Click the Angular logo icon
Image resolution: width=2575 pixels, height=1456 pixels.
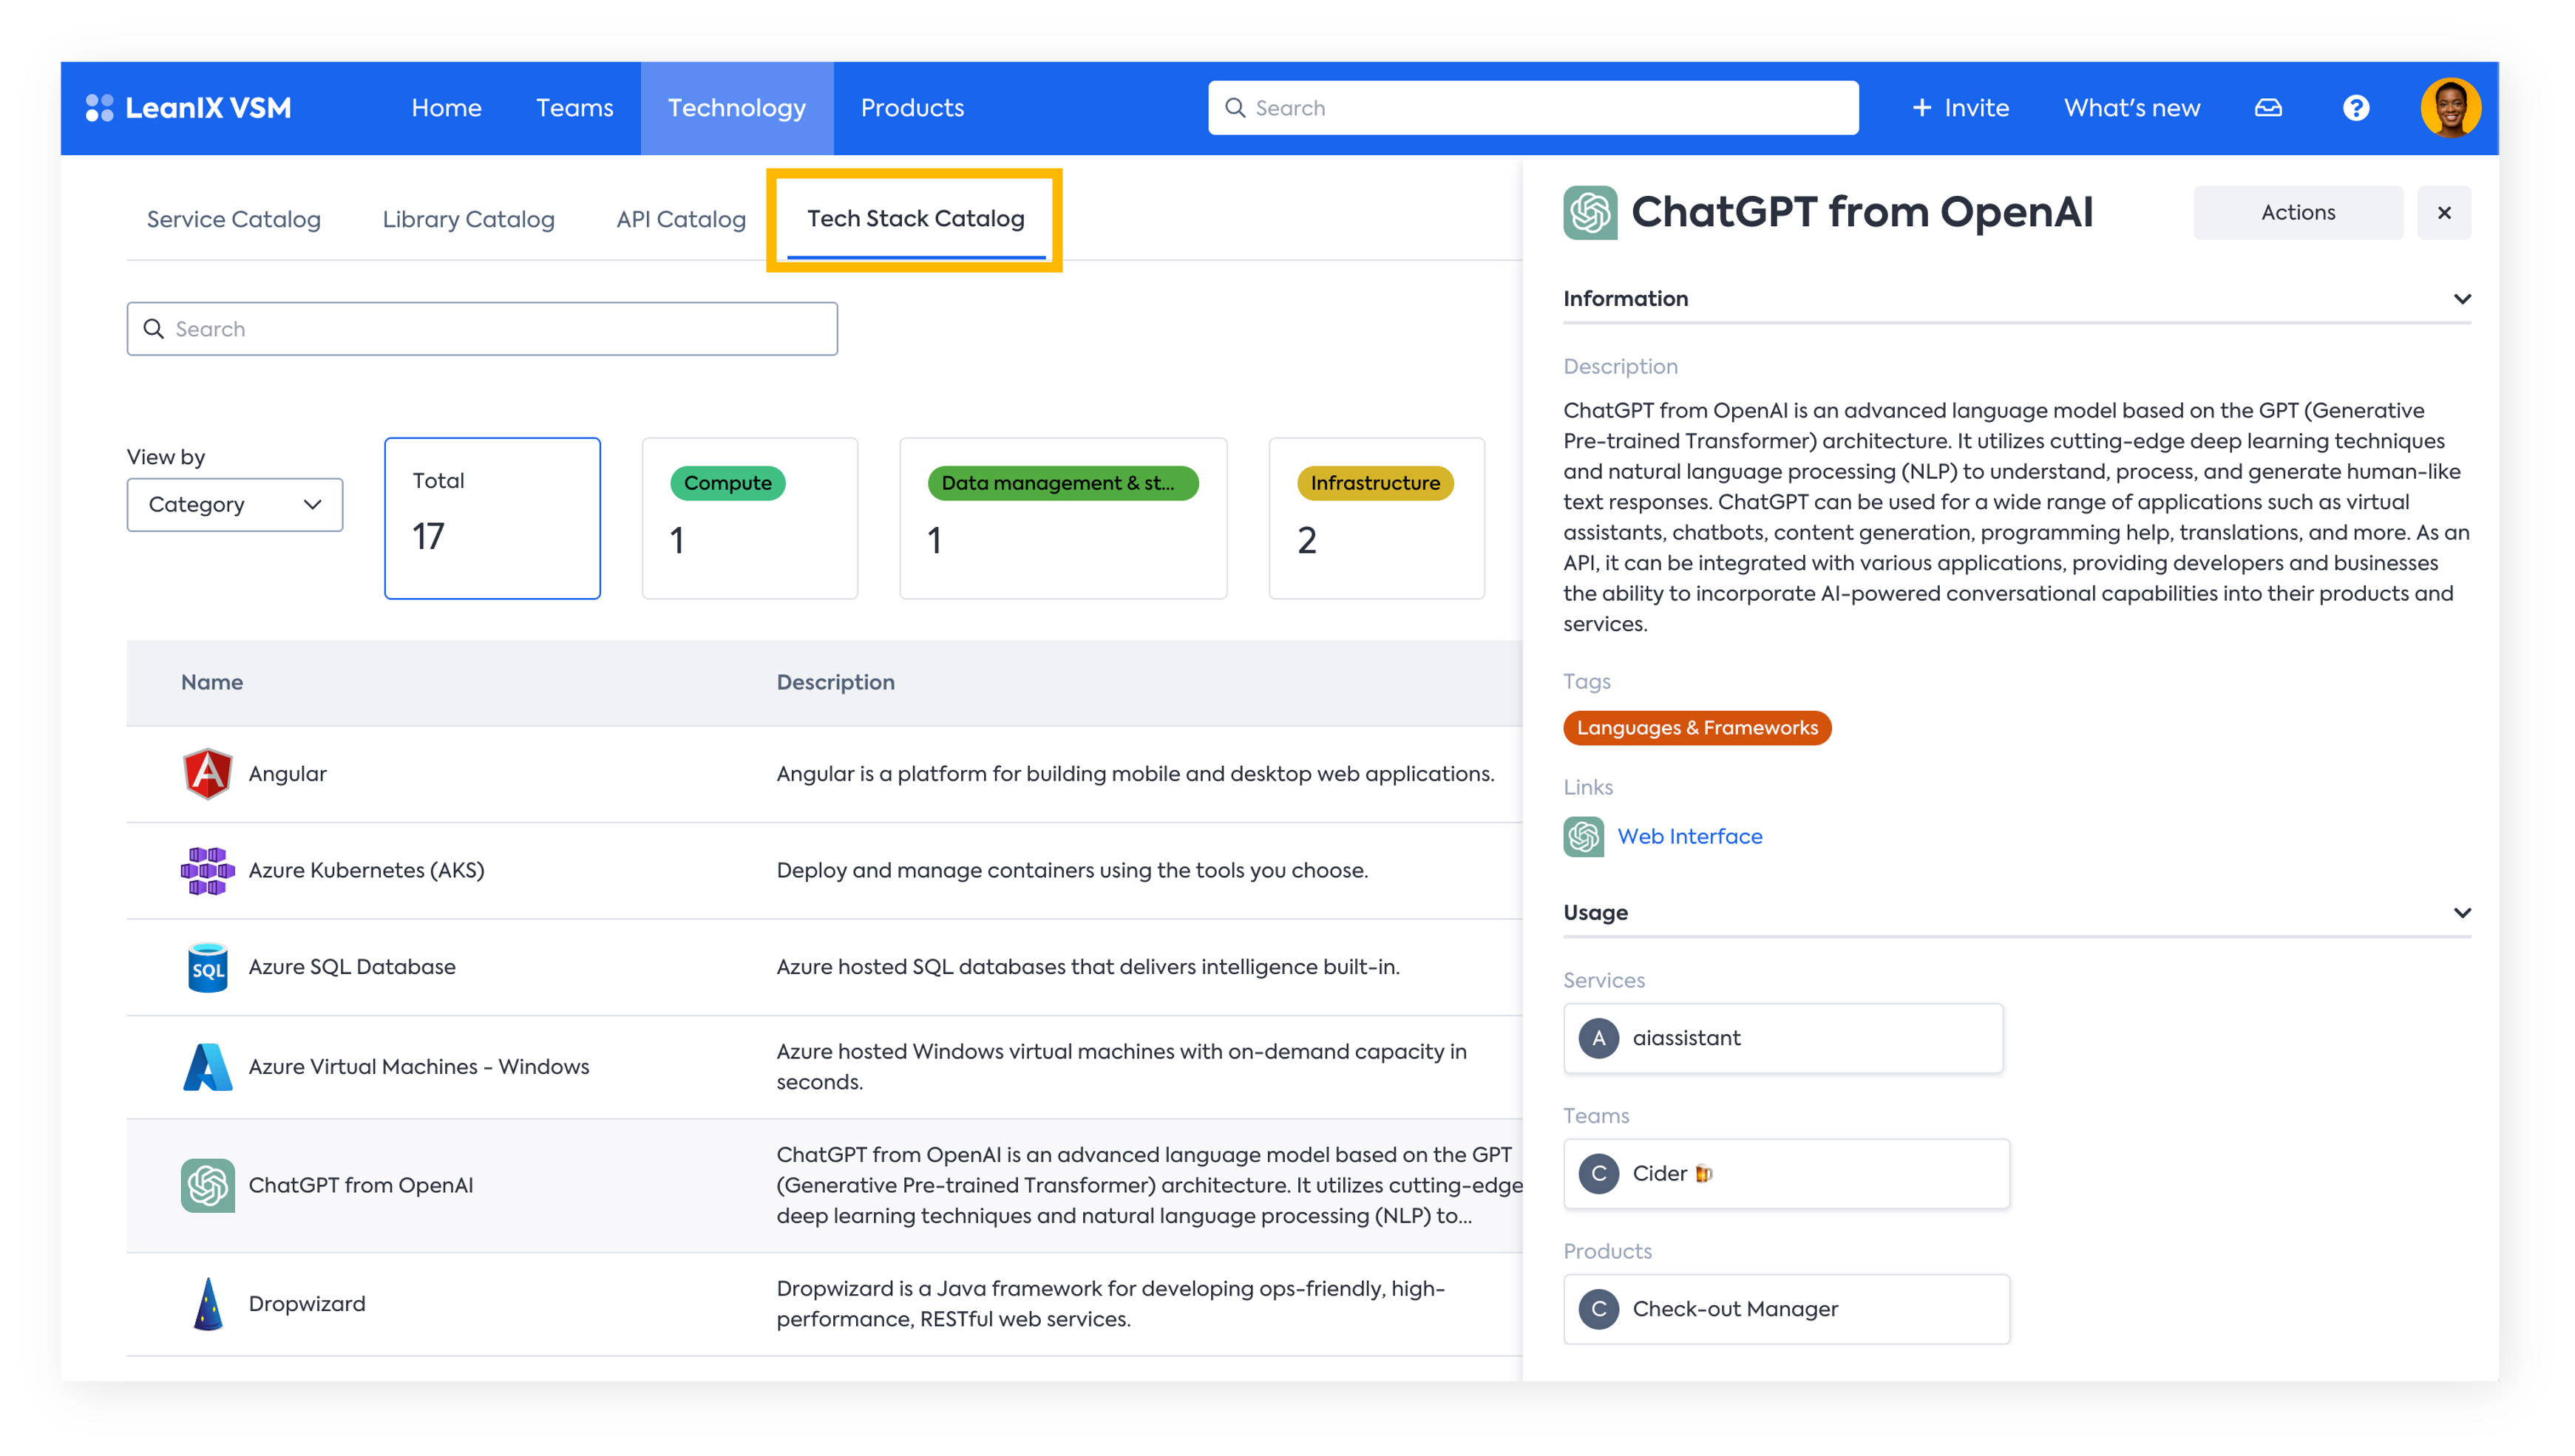(207, 774)
